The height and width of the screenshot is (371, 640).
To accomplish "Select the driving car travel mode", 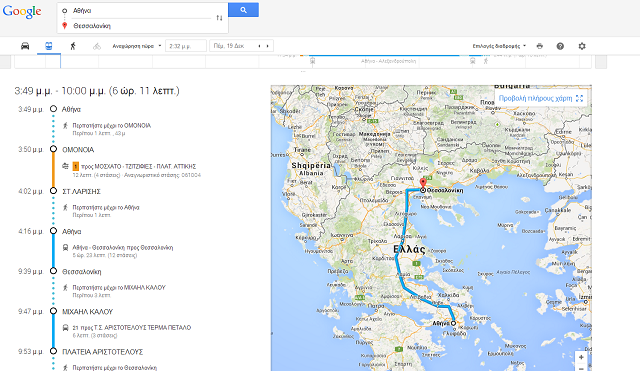I will coord(25,46).
